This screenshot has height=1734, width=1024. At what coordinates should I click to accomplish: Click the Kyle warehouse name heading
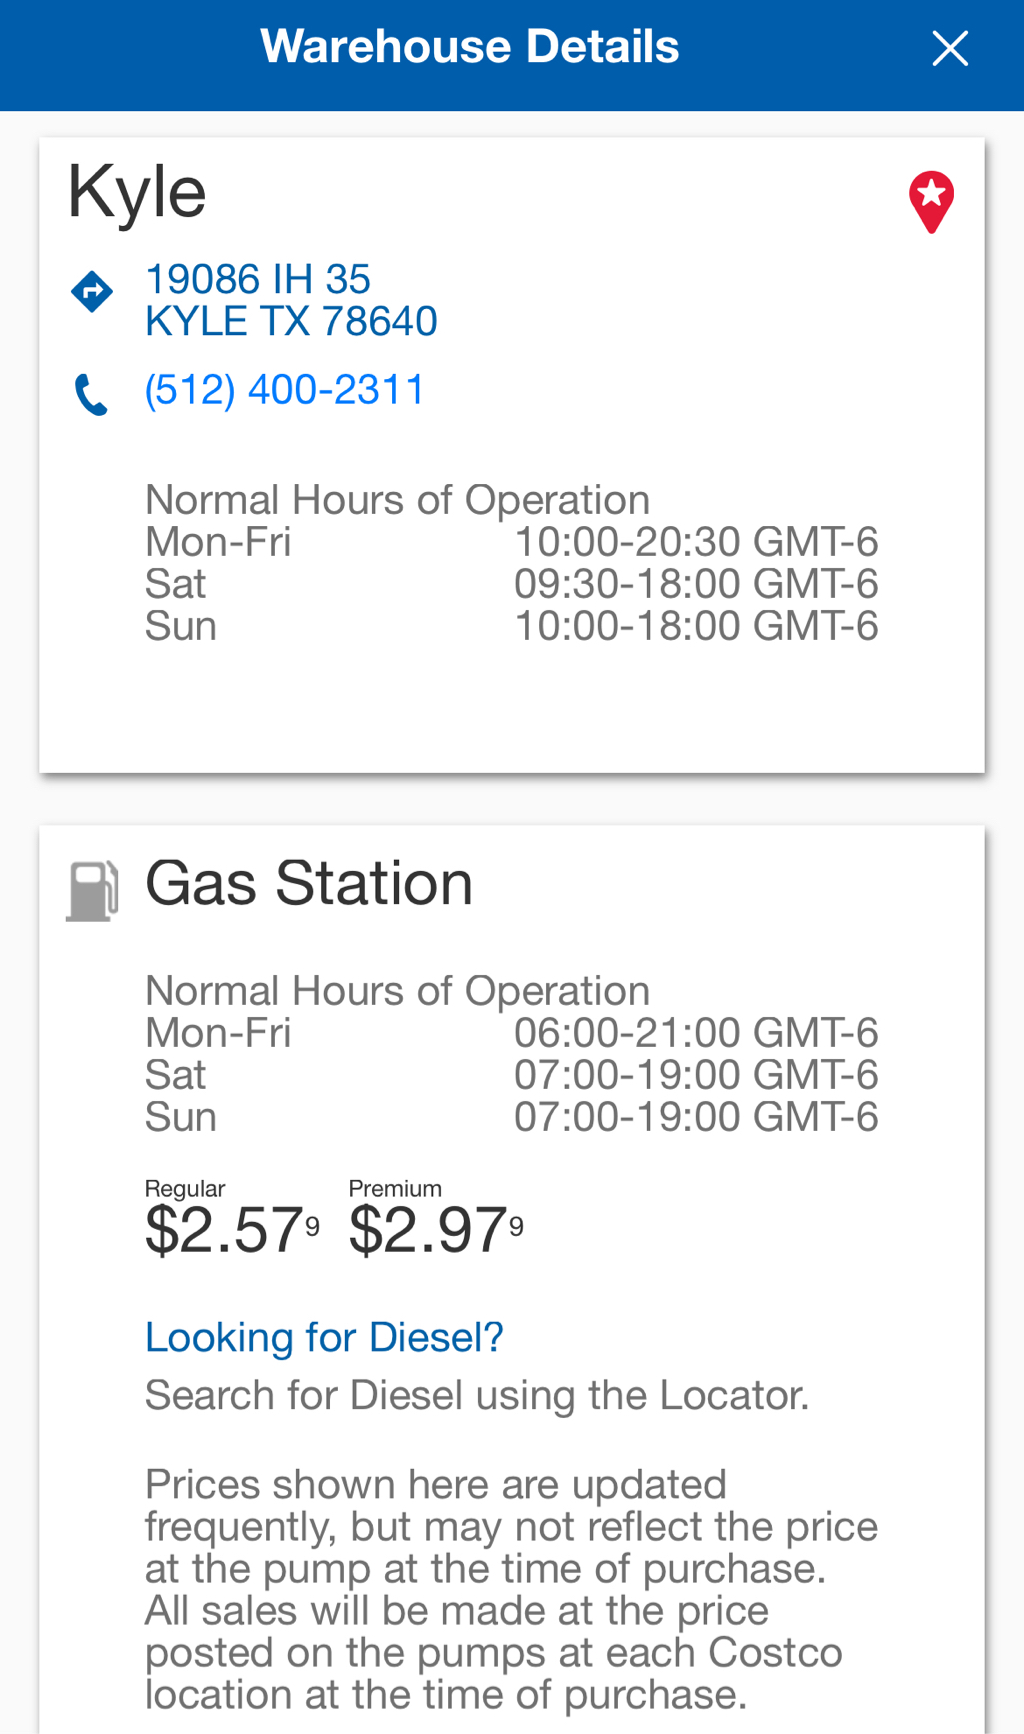pos(137,191)
